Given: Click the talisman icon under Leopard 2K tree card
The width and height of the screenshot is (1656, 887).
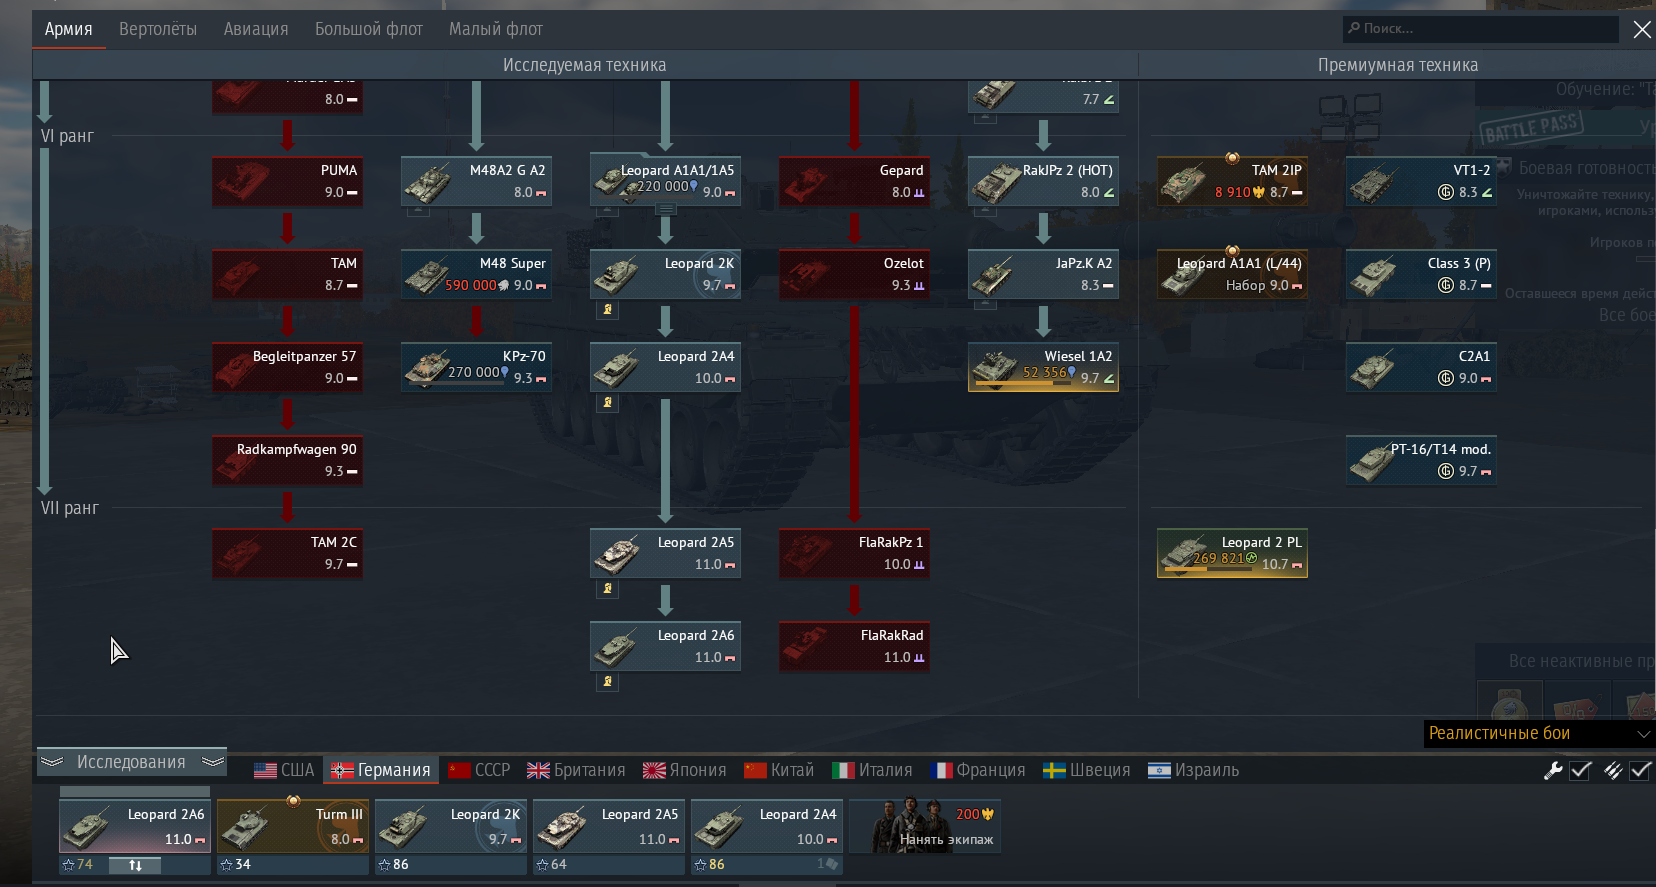Looking at the screenshot, I should click(x=607, y=310).
